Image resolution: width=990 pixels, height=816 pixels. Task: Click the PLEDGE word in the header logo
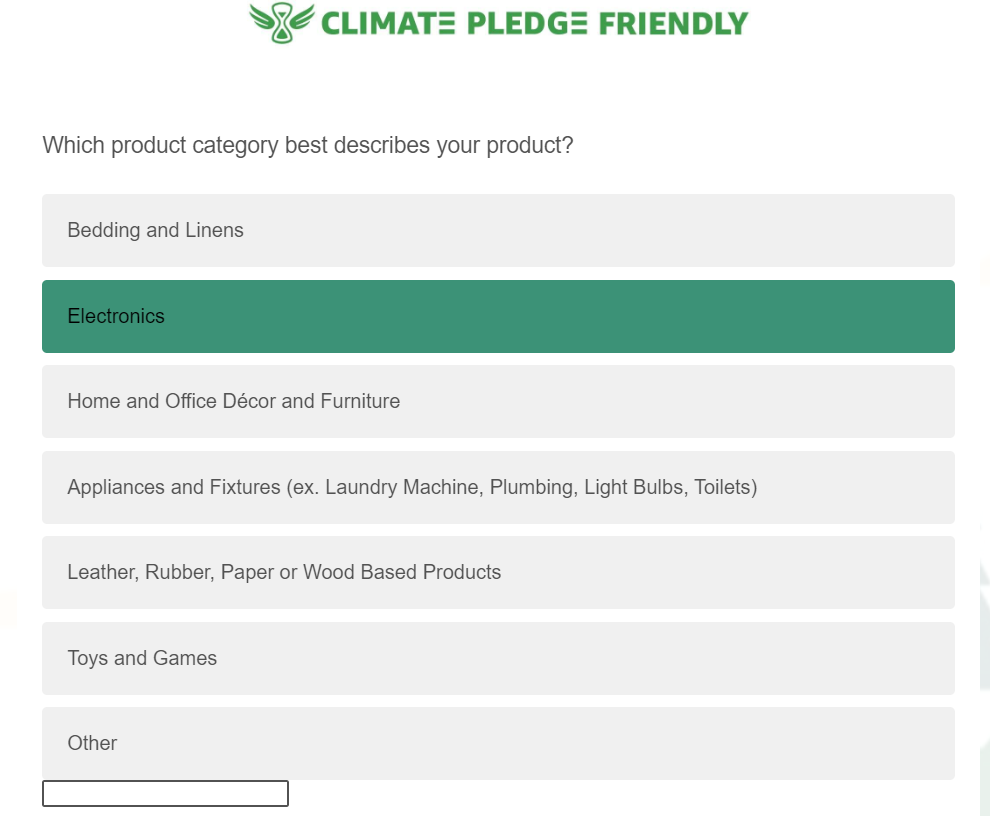[527, 24]
